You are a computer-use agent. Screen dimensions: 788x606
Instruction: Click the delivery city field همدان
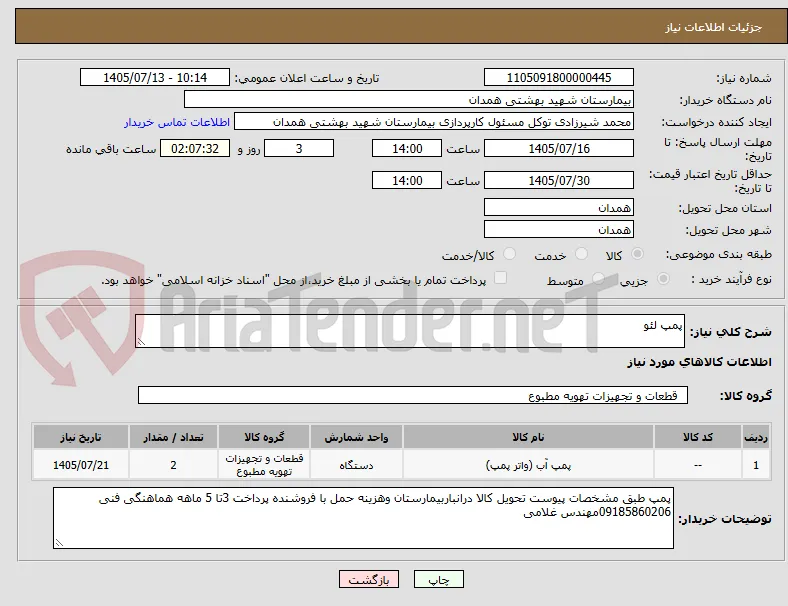pyautogui.click(x=558, y=230)
